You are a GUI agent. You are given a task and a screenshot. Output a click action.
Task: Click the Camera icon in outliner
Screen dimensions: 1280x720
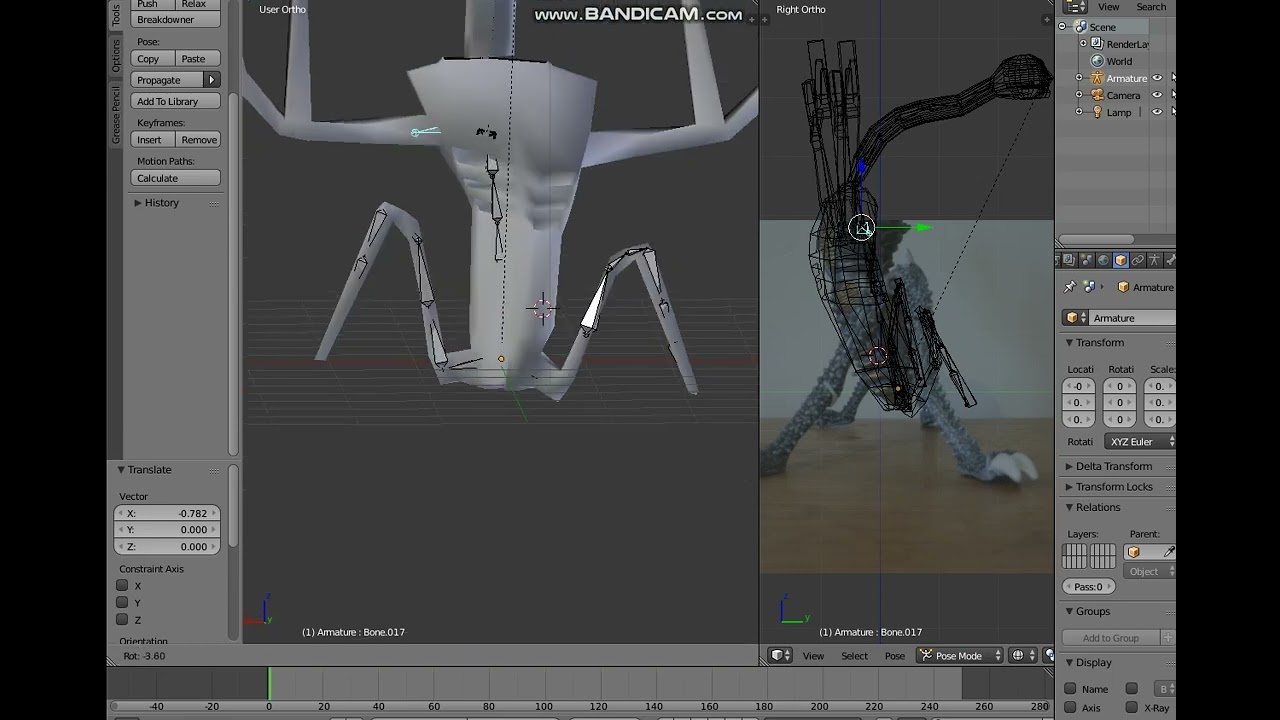pyautogui.click(x=1097, y=95)
